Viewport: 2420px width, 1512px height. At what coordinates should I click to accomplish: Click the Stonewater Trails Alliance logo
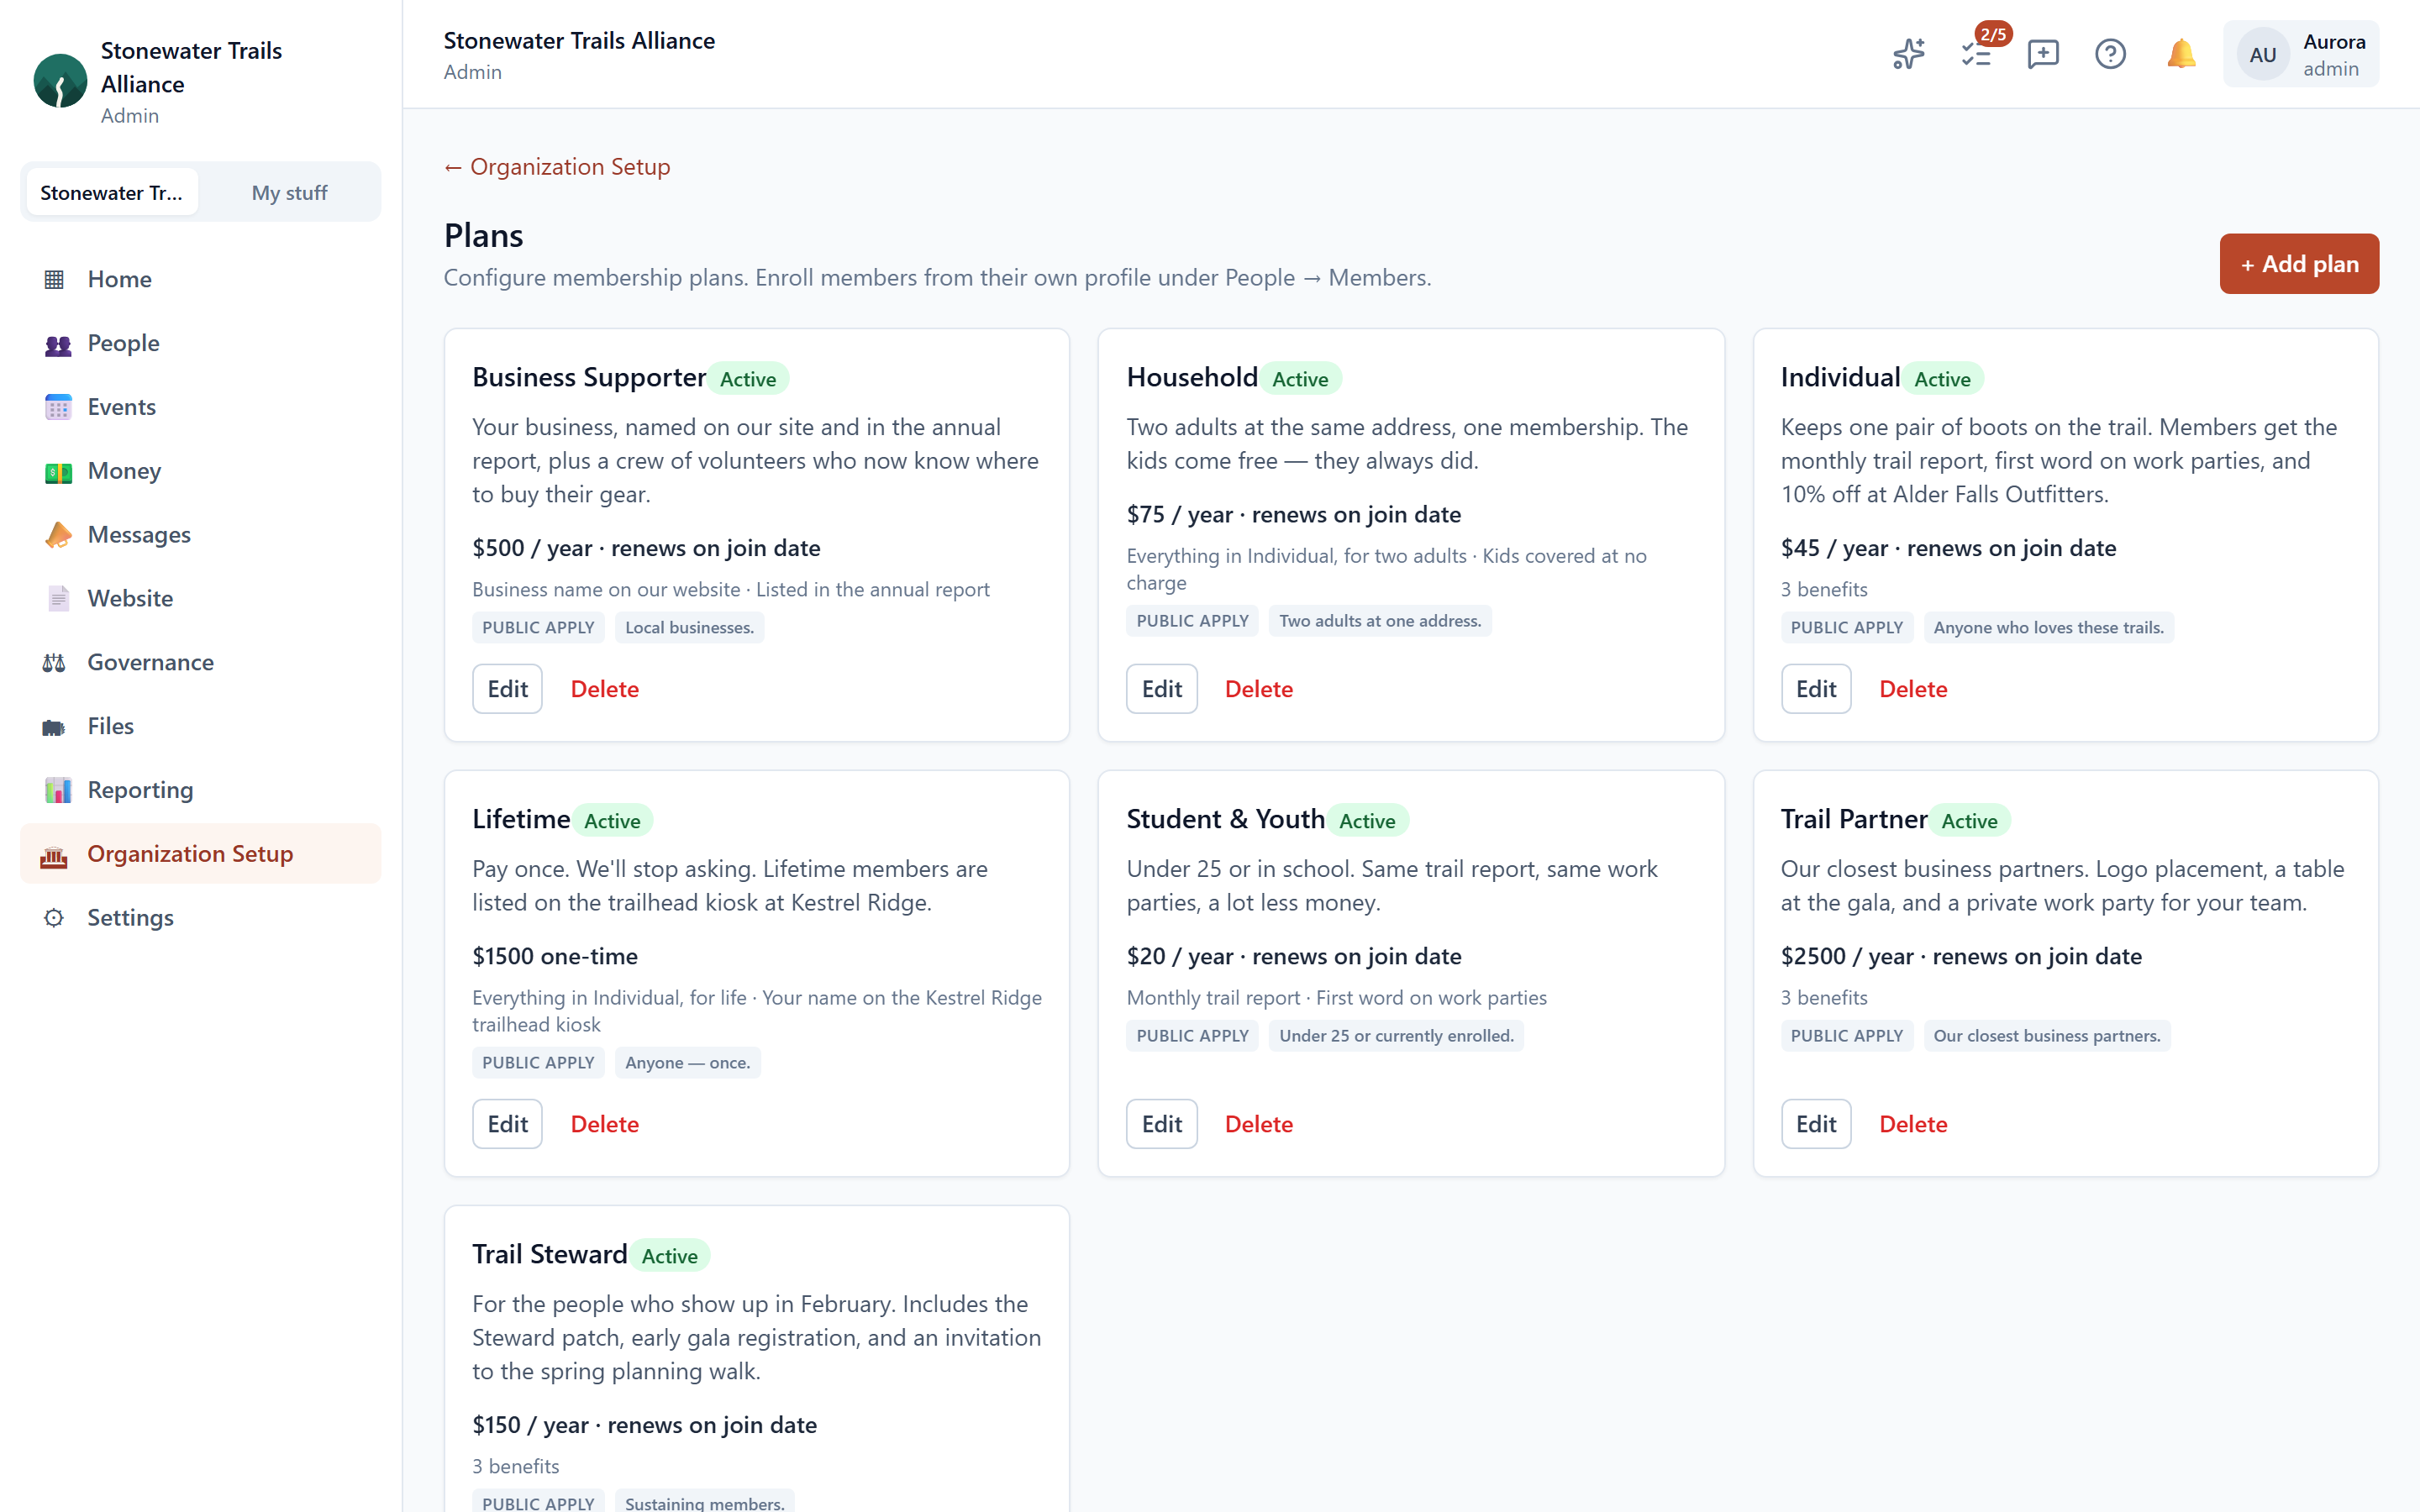tap(60, 81)
